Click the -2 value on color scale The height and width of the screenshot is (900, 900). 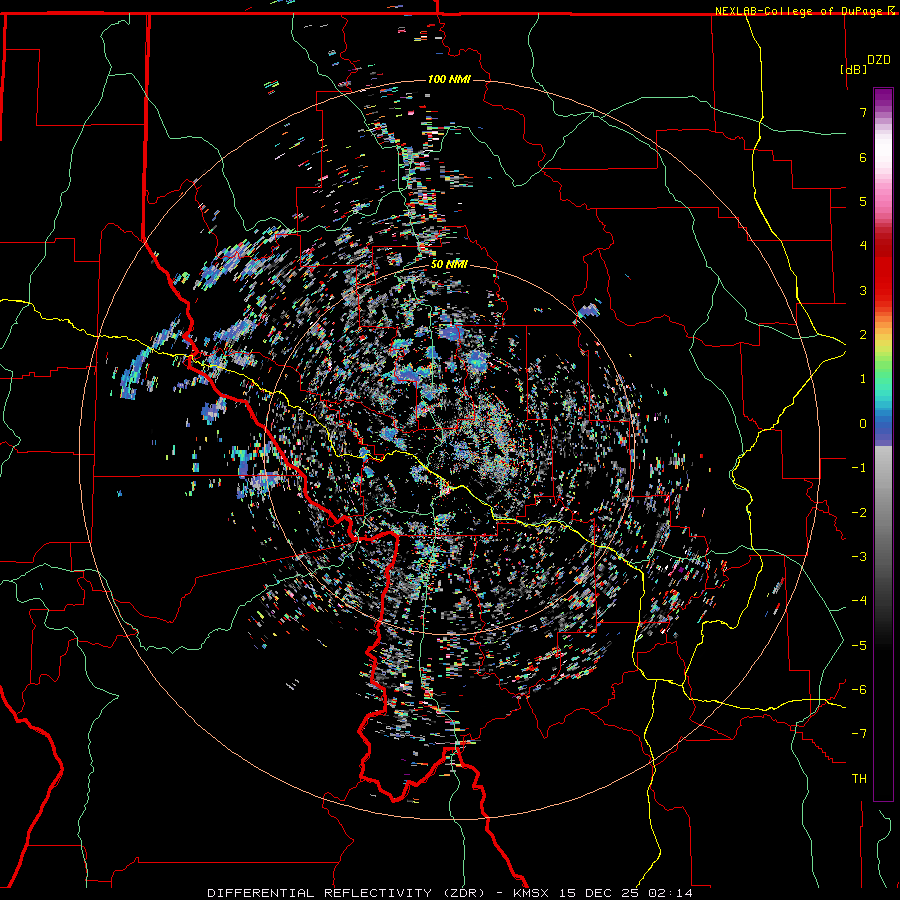coord(859,513)
